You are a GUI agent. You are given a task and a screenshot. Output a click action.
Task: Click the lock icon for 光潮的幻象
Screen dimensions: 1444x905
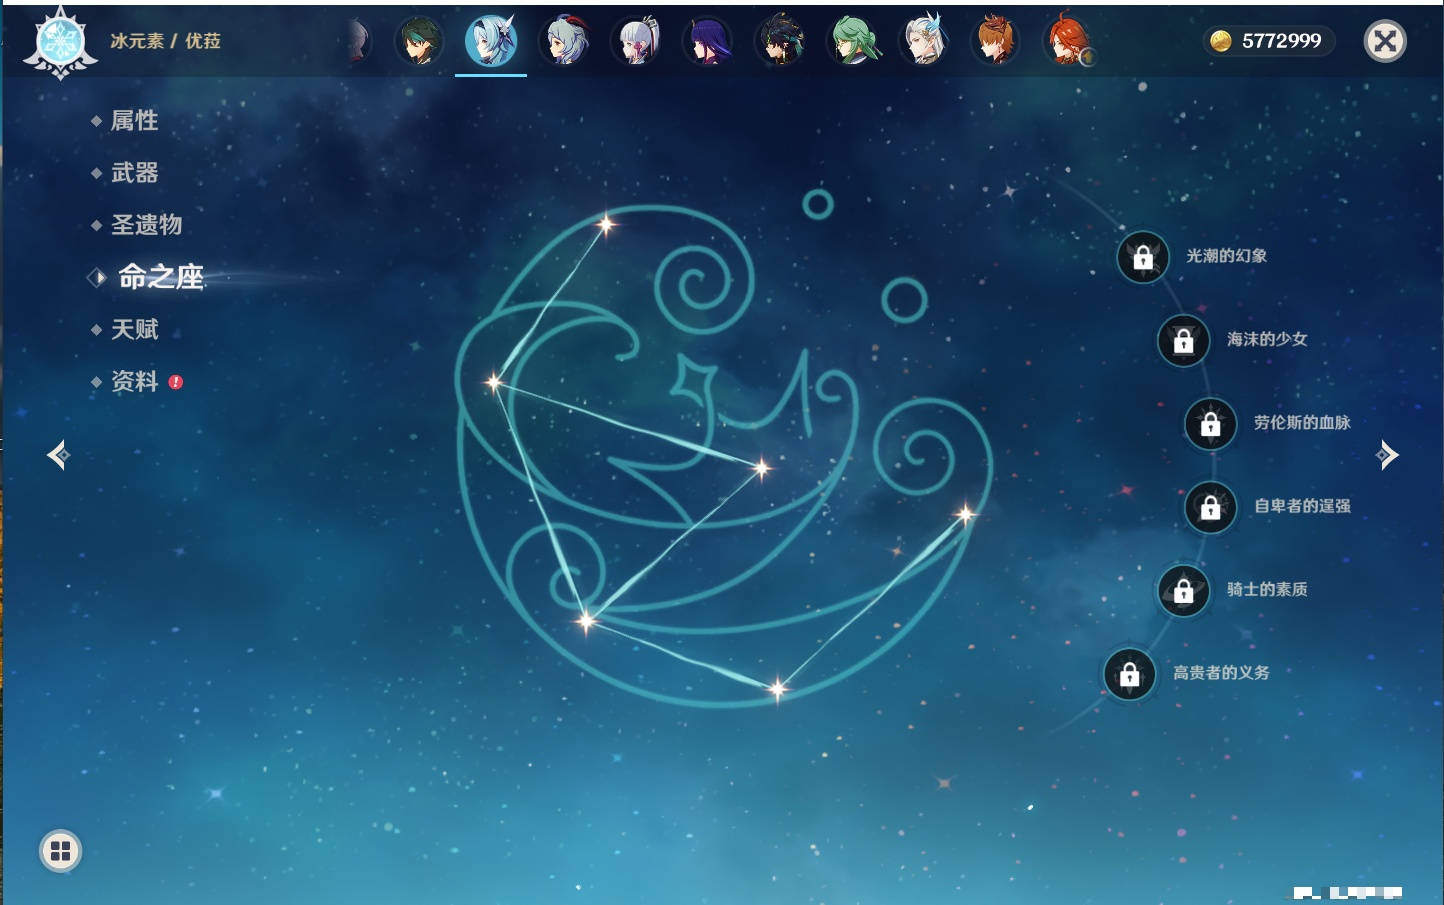pyautogui.click(x=1143, y=257)
